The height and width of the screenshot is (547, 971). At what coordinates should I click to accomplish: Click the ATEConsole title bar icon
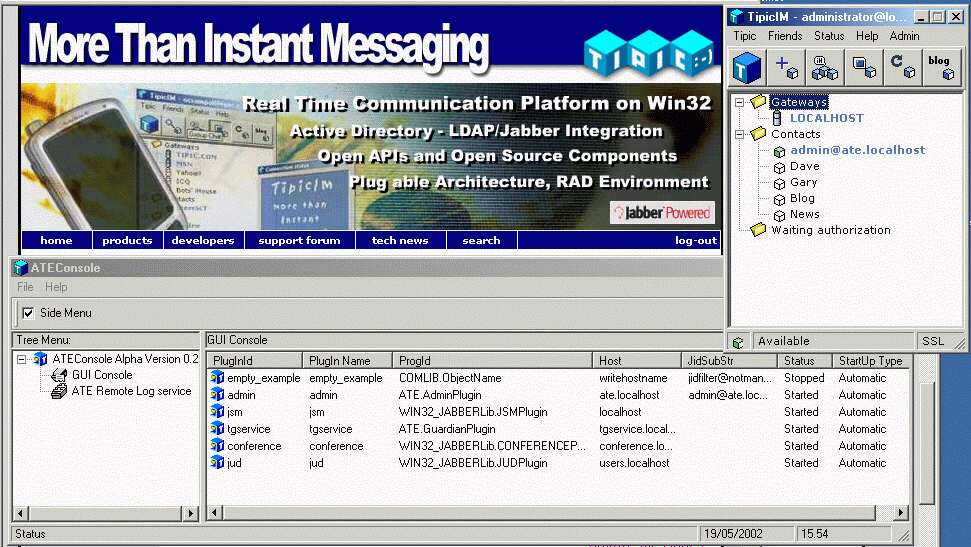pyautogui.click(x=20, y=268)
